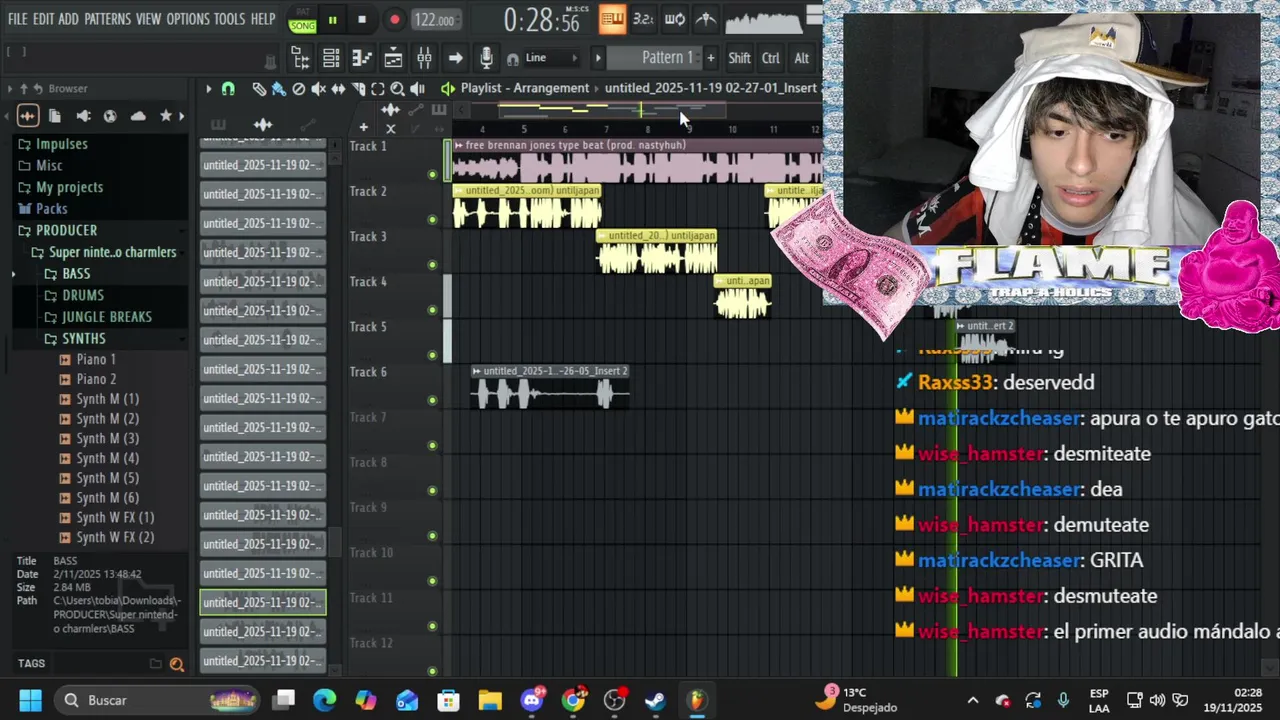Image resolution: width=1280 pixels, height=720 pixels.
Task: Open the files tab icon in Browser
Action: click(55, 116)
